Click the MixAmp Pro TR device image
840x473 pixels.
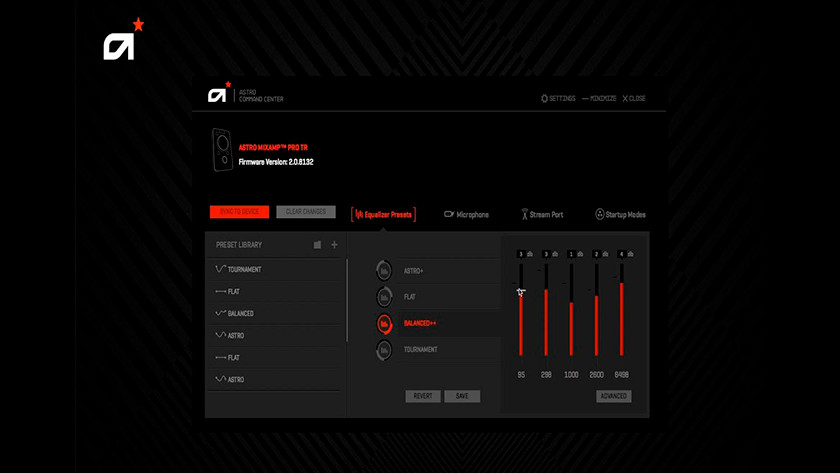222,149
